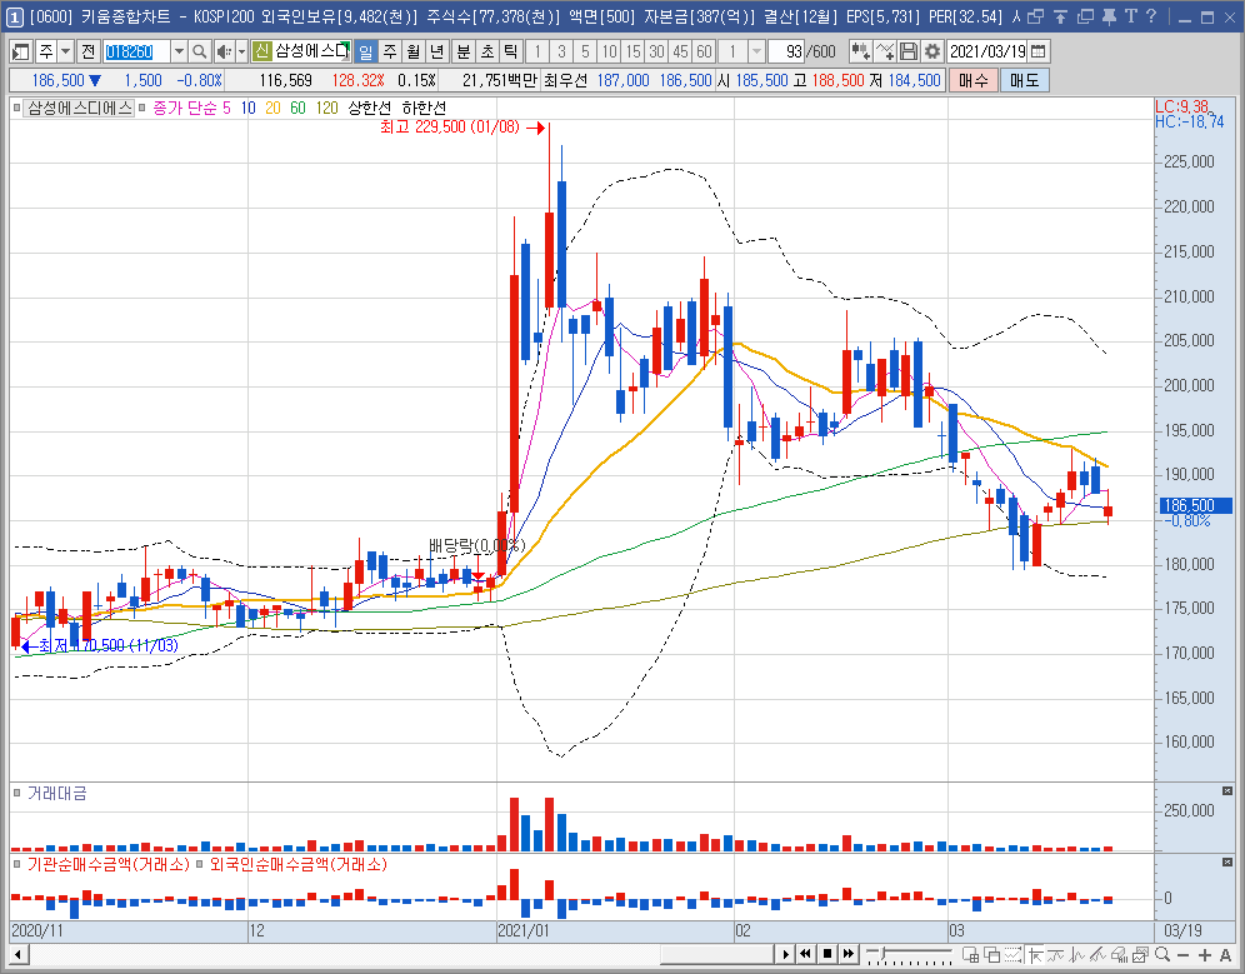Switch to the 틱 tick chart period

coord(510,51)
